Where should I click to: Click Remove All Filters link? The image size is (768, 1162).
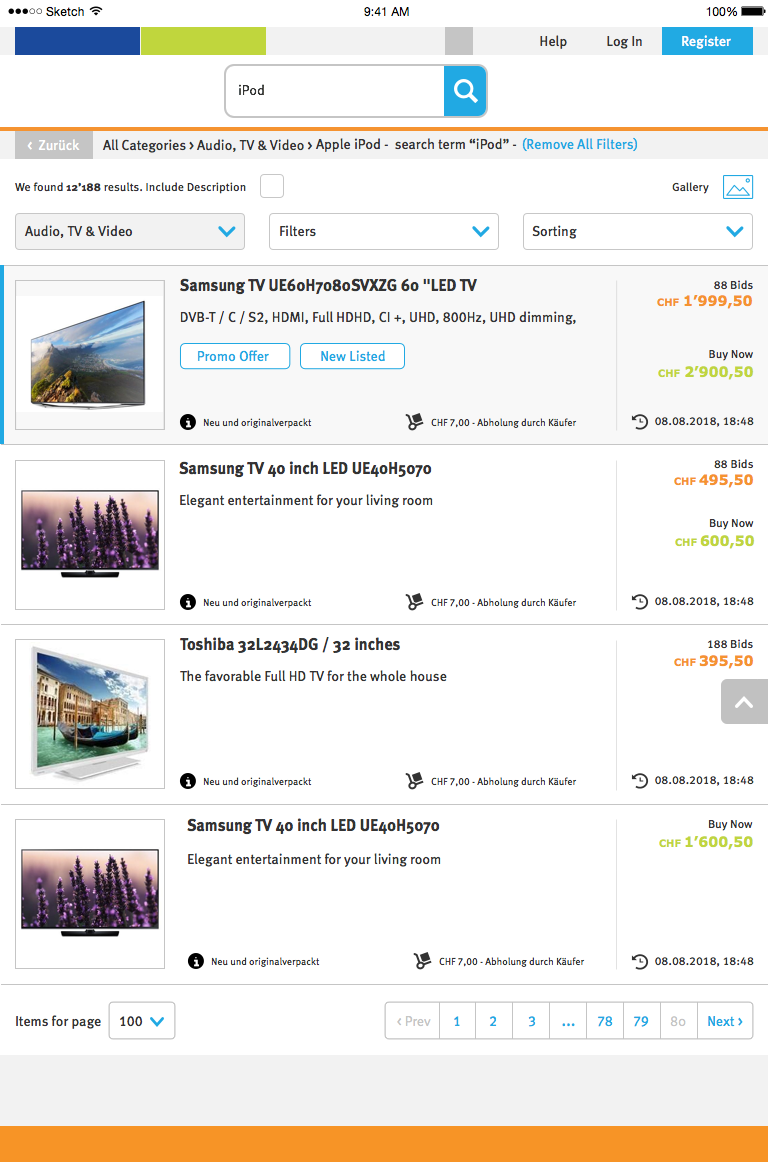(x=580, y=145)
